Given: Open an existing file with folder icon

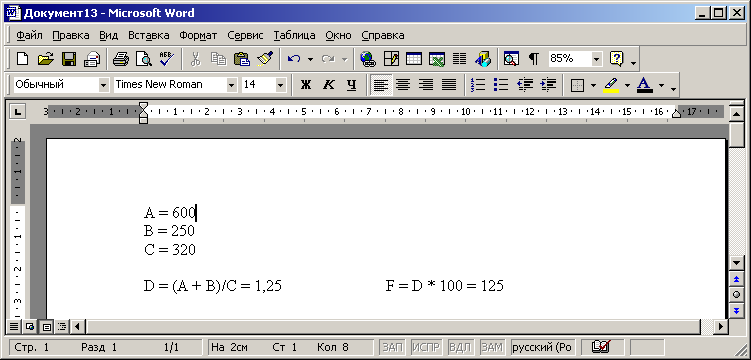Looking at the screenshot, I should (x=46, y=59).
